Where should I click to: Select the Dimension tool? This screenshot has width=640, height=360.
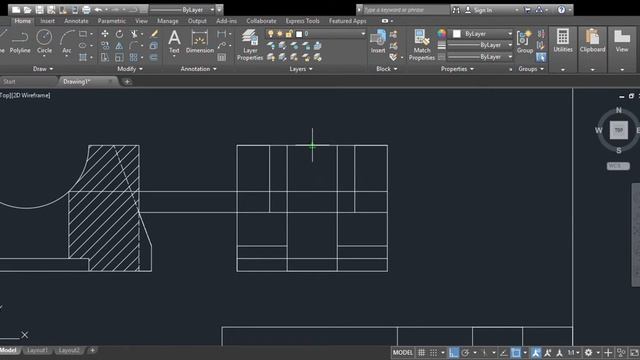[x=200, y=42]
